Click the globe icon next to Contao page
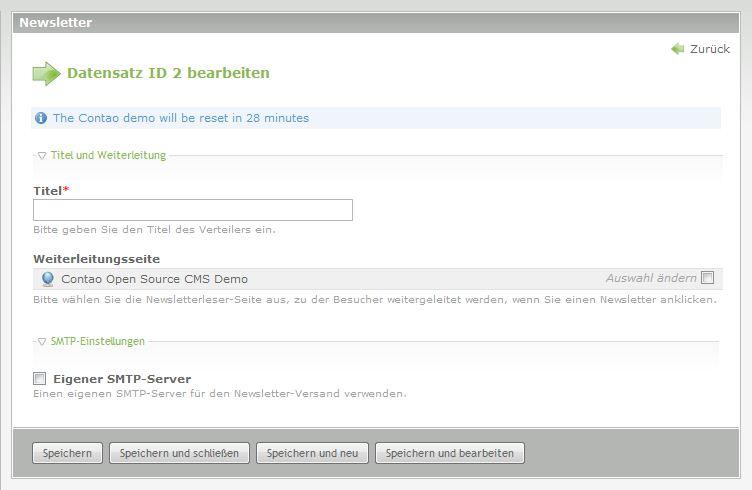Viewport: 752px width, 490px height. coord(47,279)
